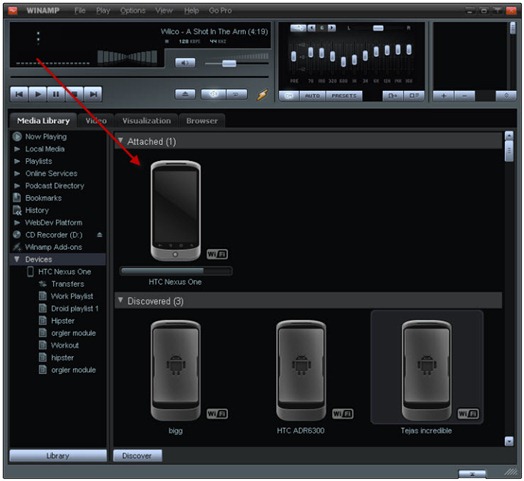The image size is (524, 481).
Task: Click the Go Pro menu item
Action: [x=220, y=11]
